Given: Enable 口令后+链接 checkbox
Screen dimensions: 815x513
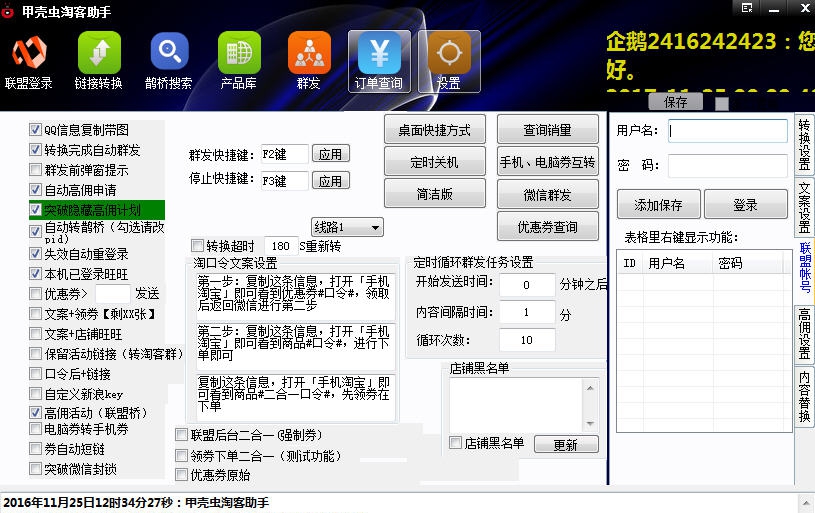Looking at the screenshot, I should point(35,374).
